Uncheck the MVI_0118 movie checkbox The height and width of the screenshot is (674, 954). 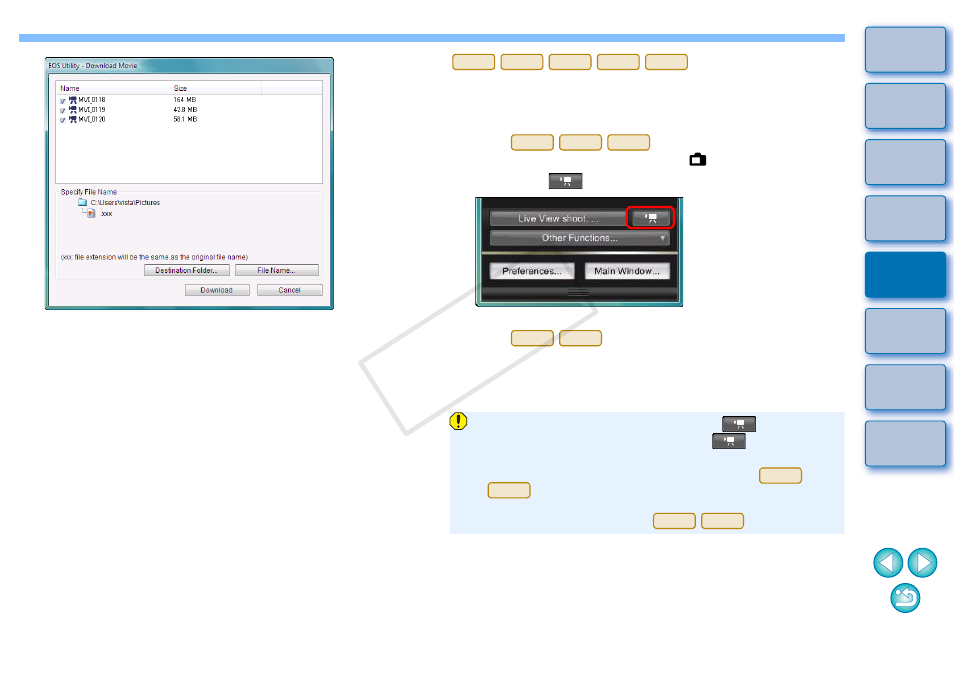pos(63,101)
